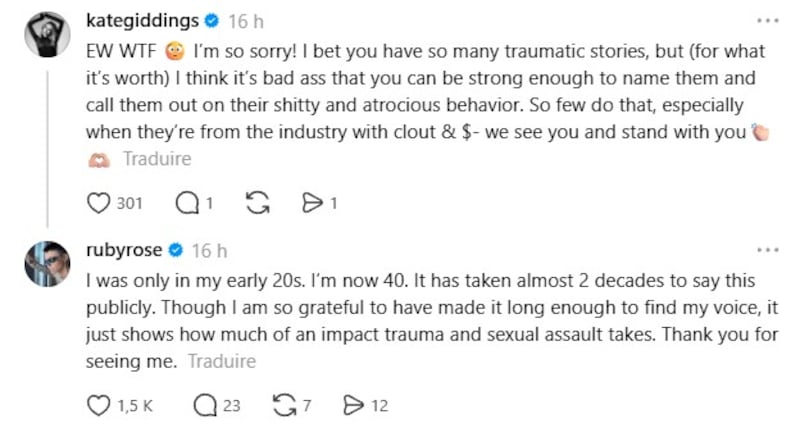Repost the kategiddings post
Image resolution: width=800 pixels, height=437 pixels.
(x=257, y=203)
